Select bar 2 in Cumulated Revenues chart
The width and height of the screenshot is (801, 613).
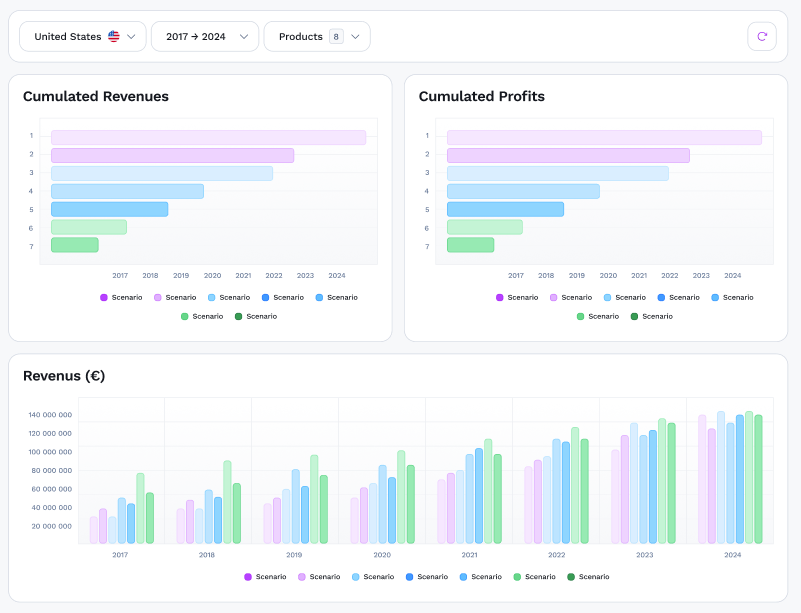pyautogui.click(x=173, y=155)
